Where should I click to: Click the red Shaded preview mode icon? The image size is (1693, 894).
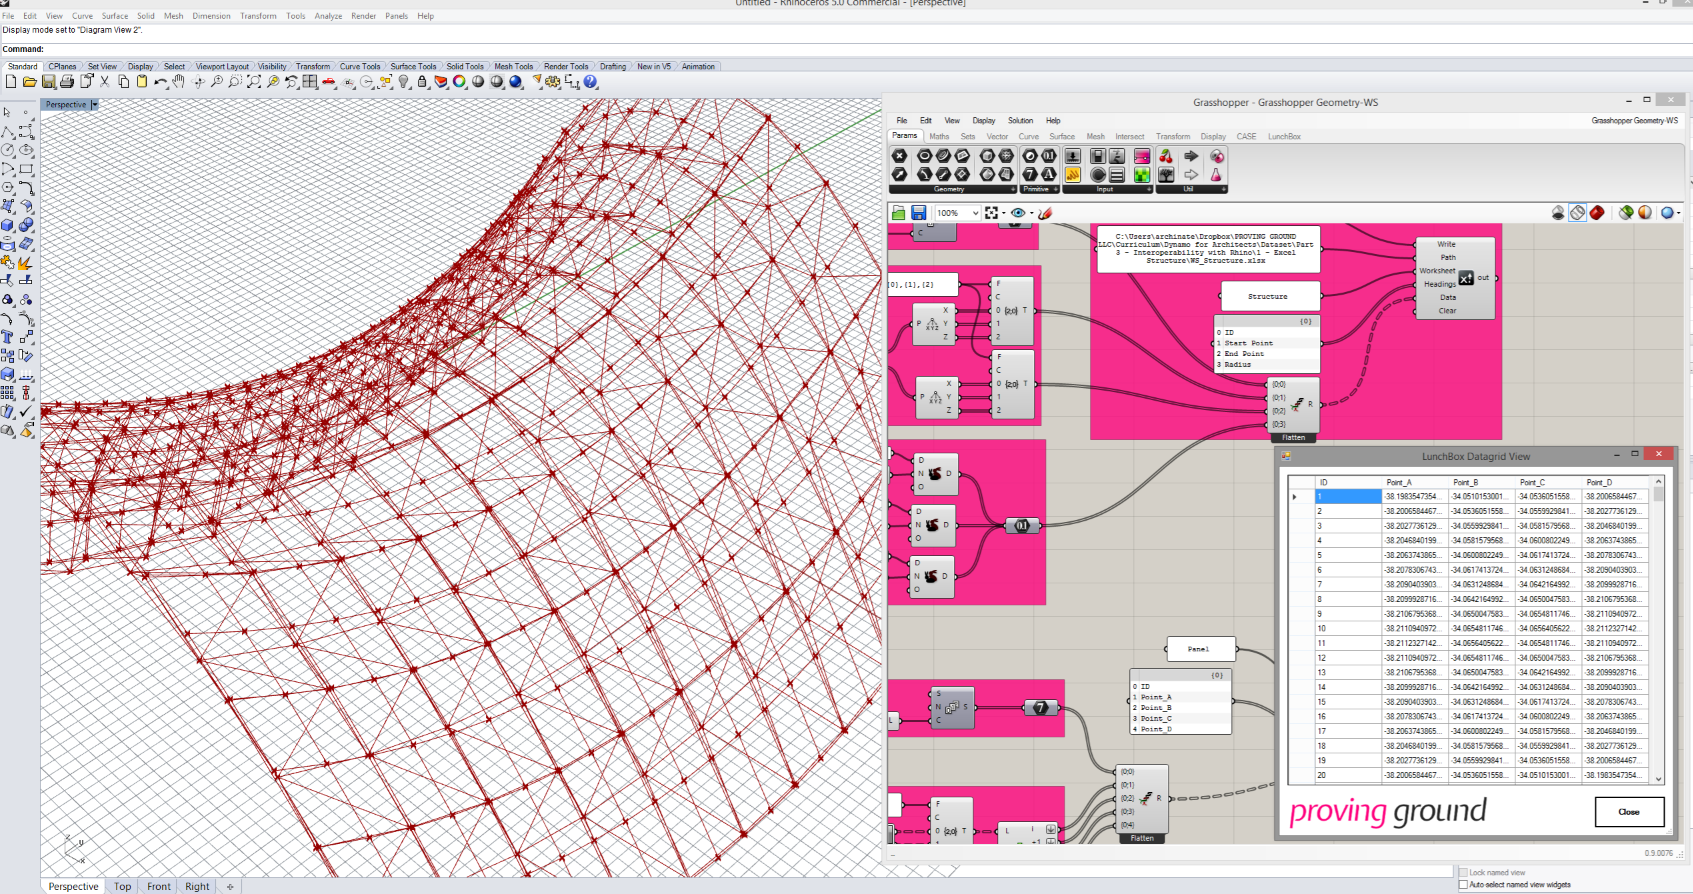pyautogui.click(x=1597, y=212)
